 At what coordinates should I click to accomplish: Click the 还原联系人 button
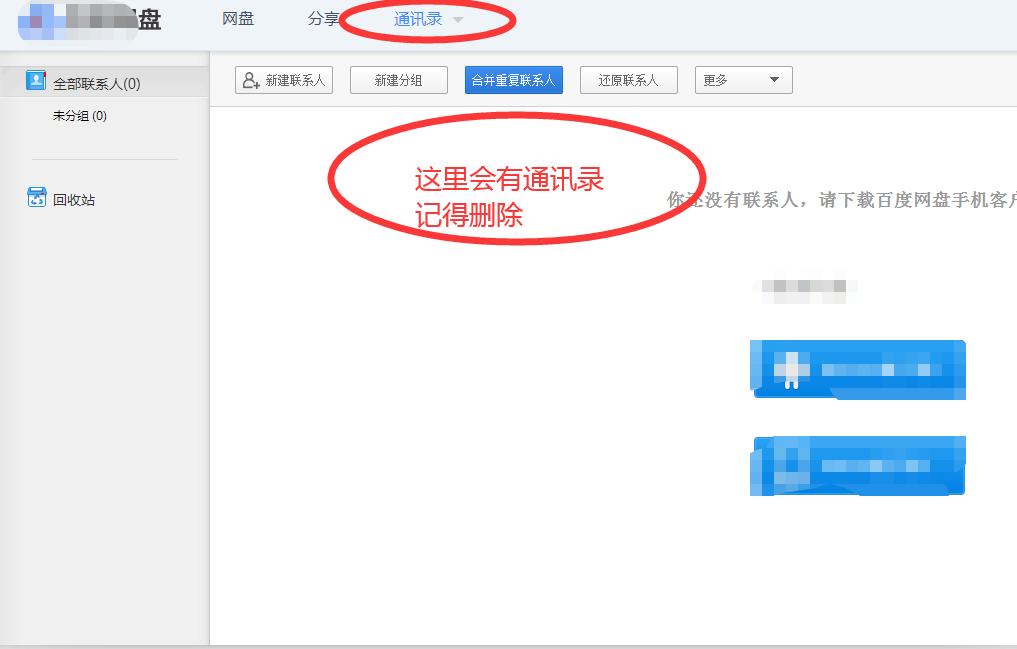pos(628,80)
